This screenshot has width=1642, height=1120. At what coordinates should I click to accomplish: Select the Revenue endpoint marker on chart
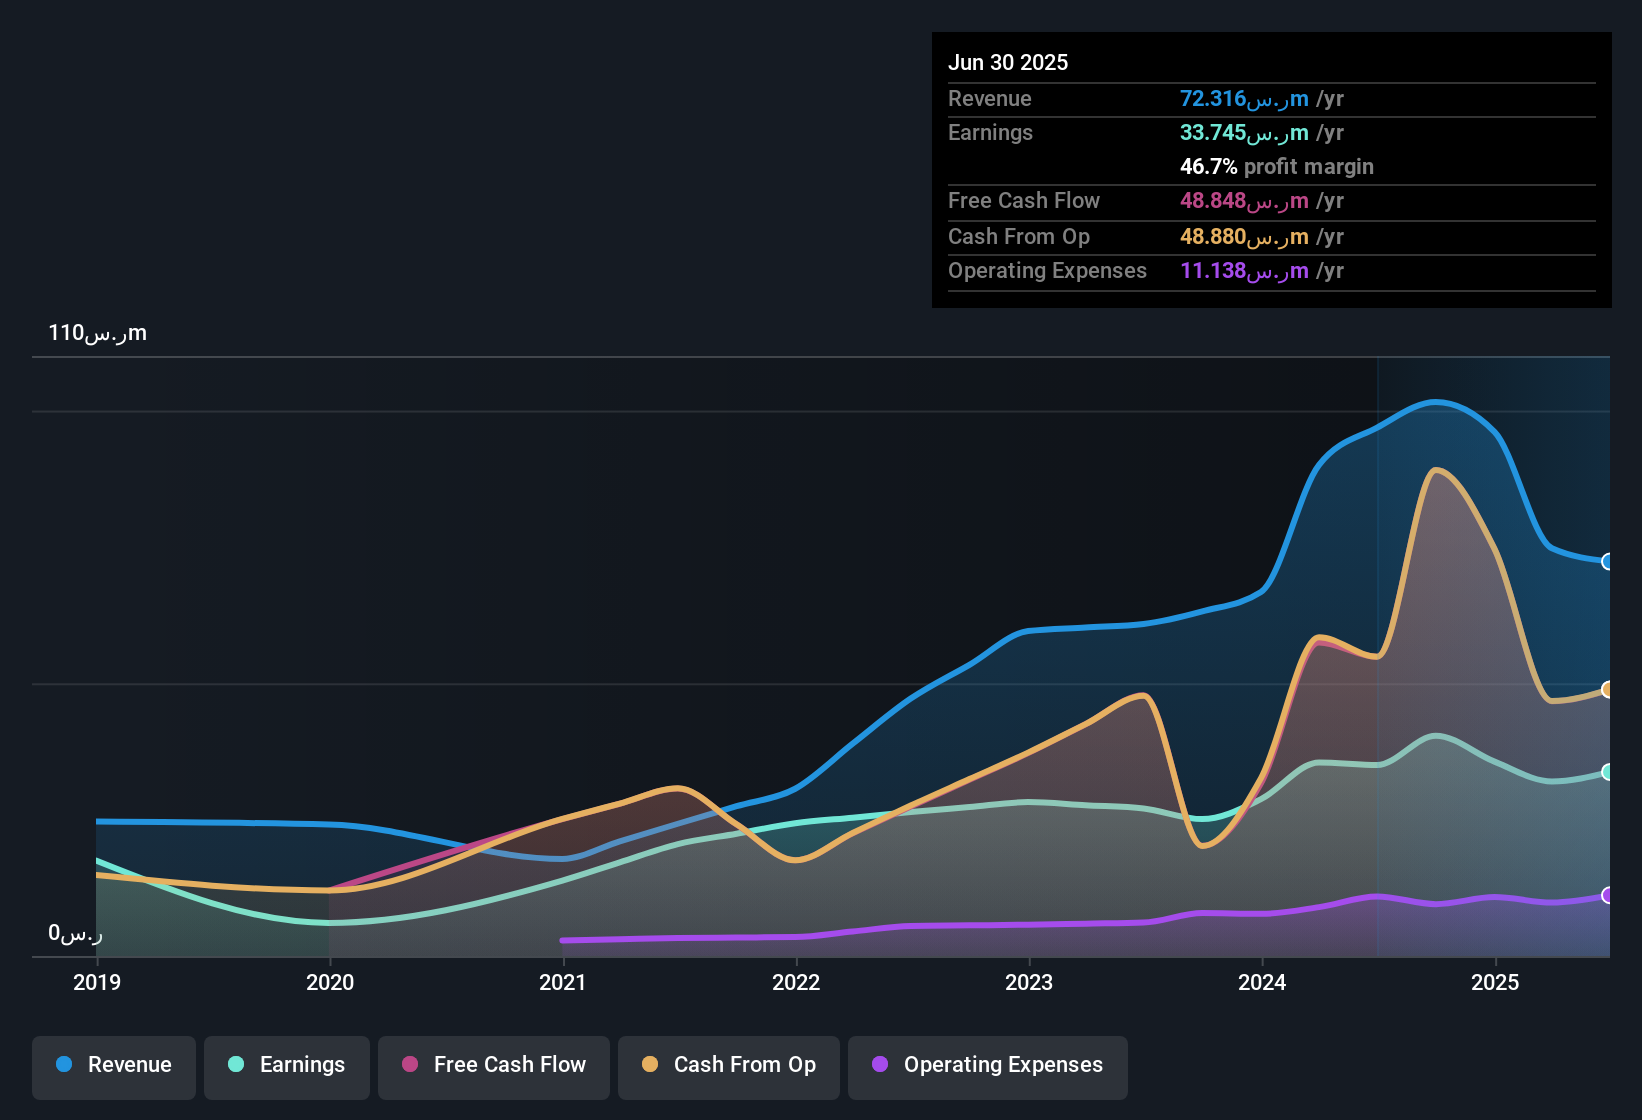point(1606,563)
